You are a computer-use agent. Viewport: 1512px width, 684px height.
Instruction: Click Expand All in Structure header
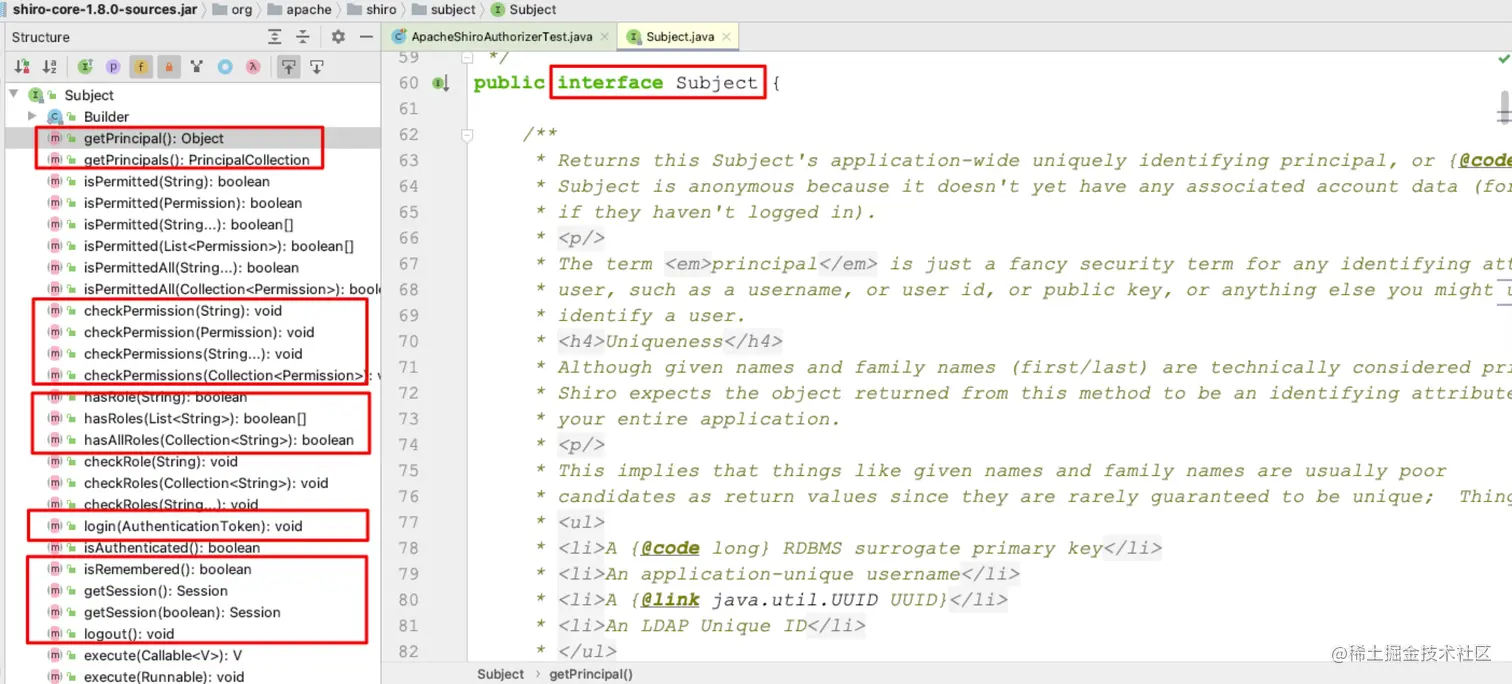(x=275, y=37)
